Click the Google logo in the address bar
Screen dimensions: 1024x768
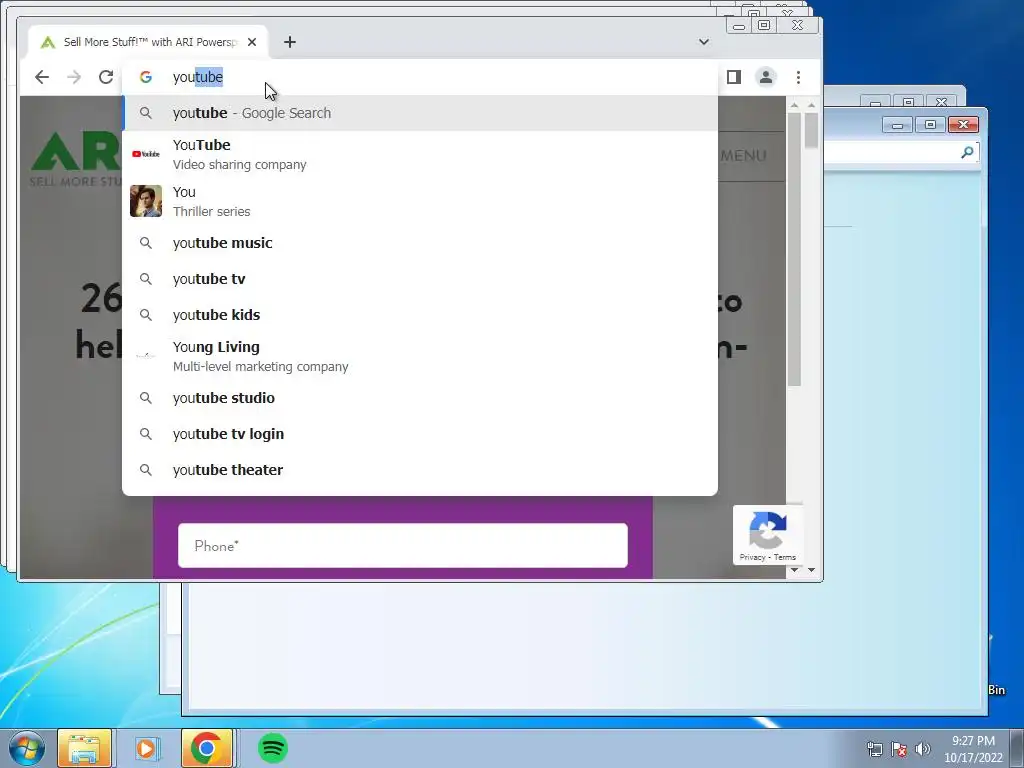pyautogui.click(x=146, y=77)
